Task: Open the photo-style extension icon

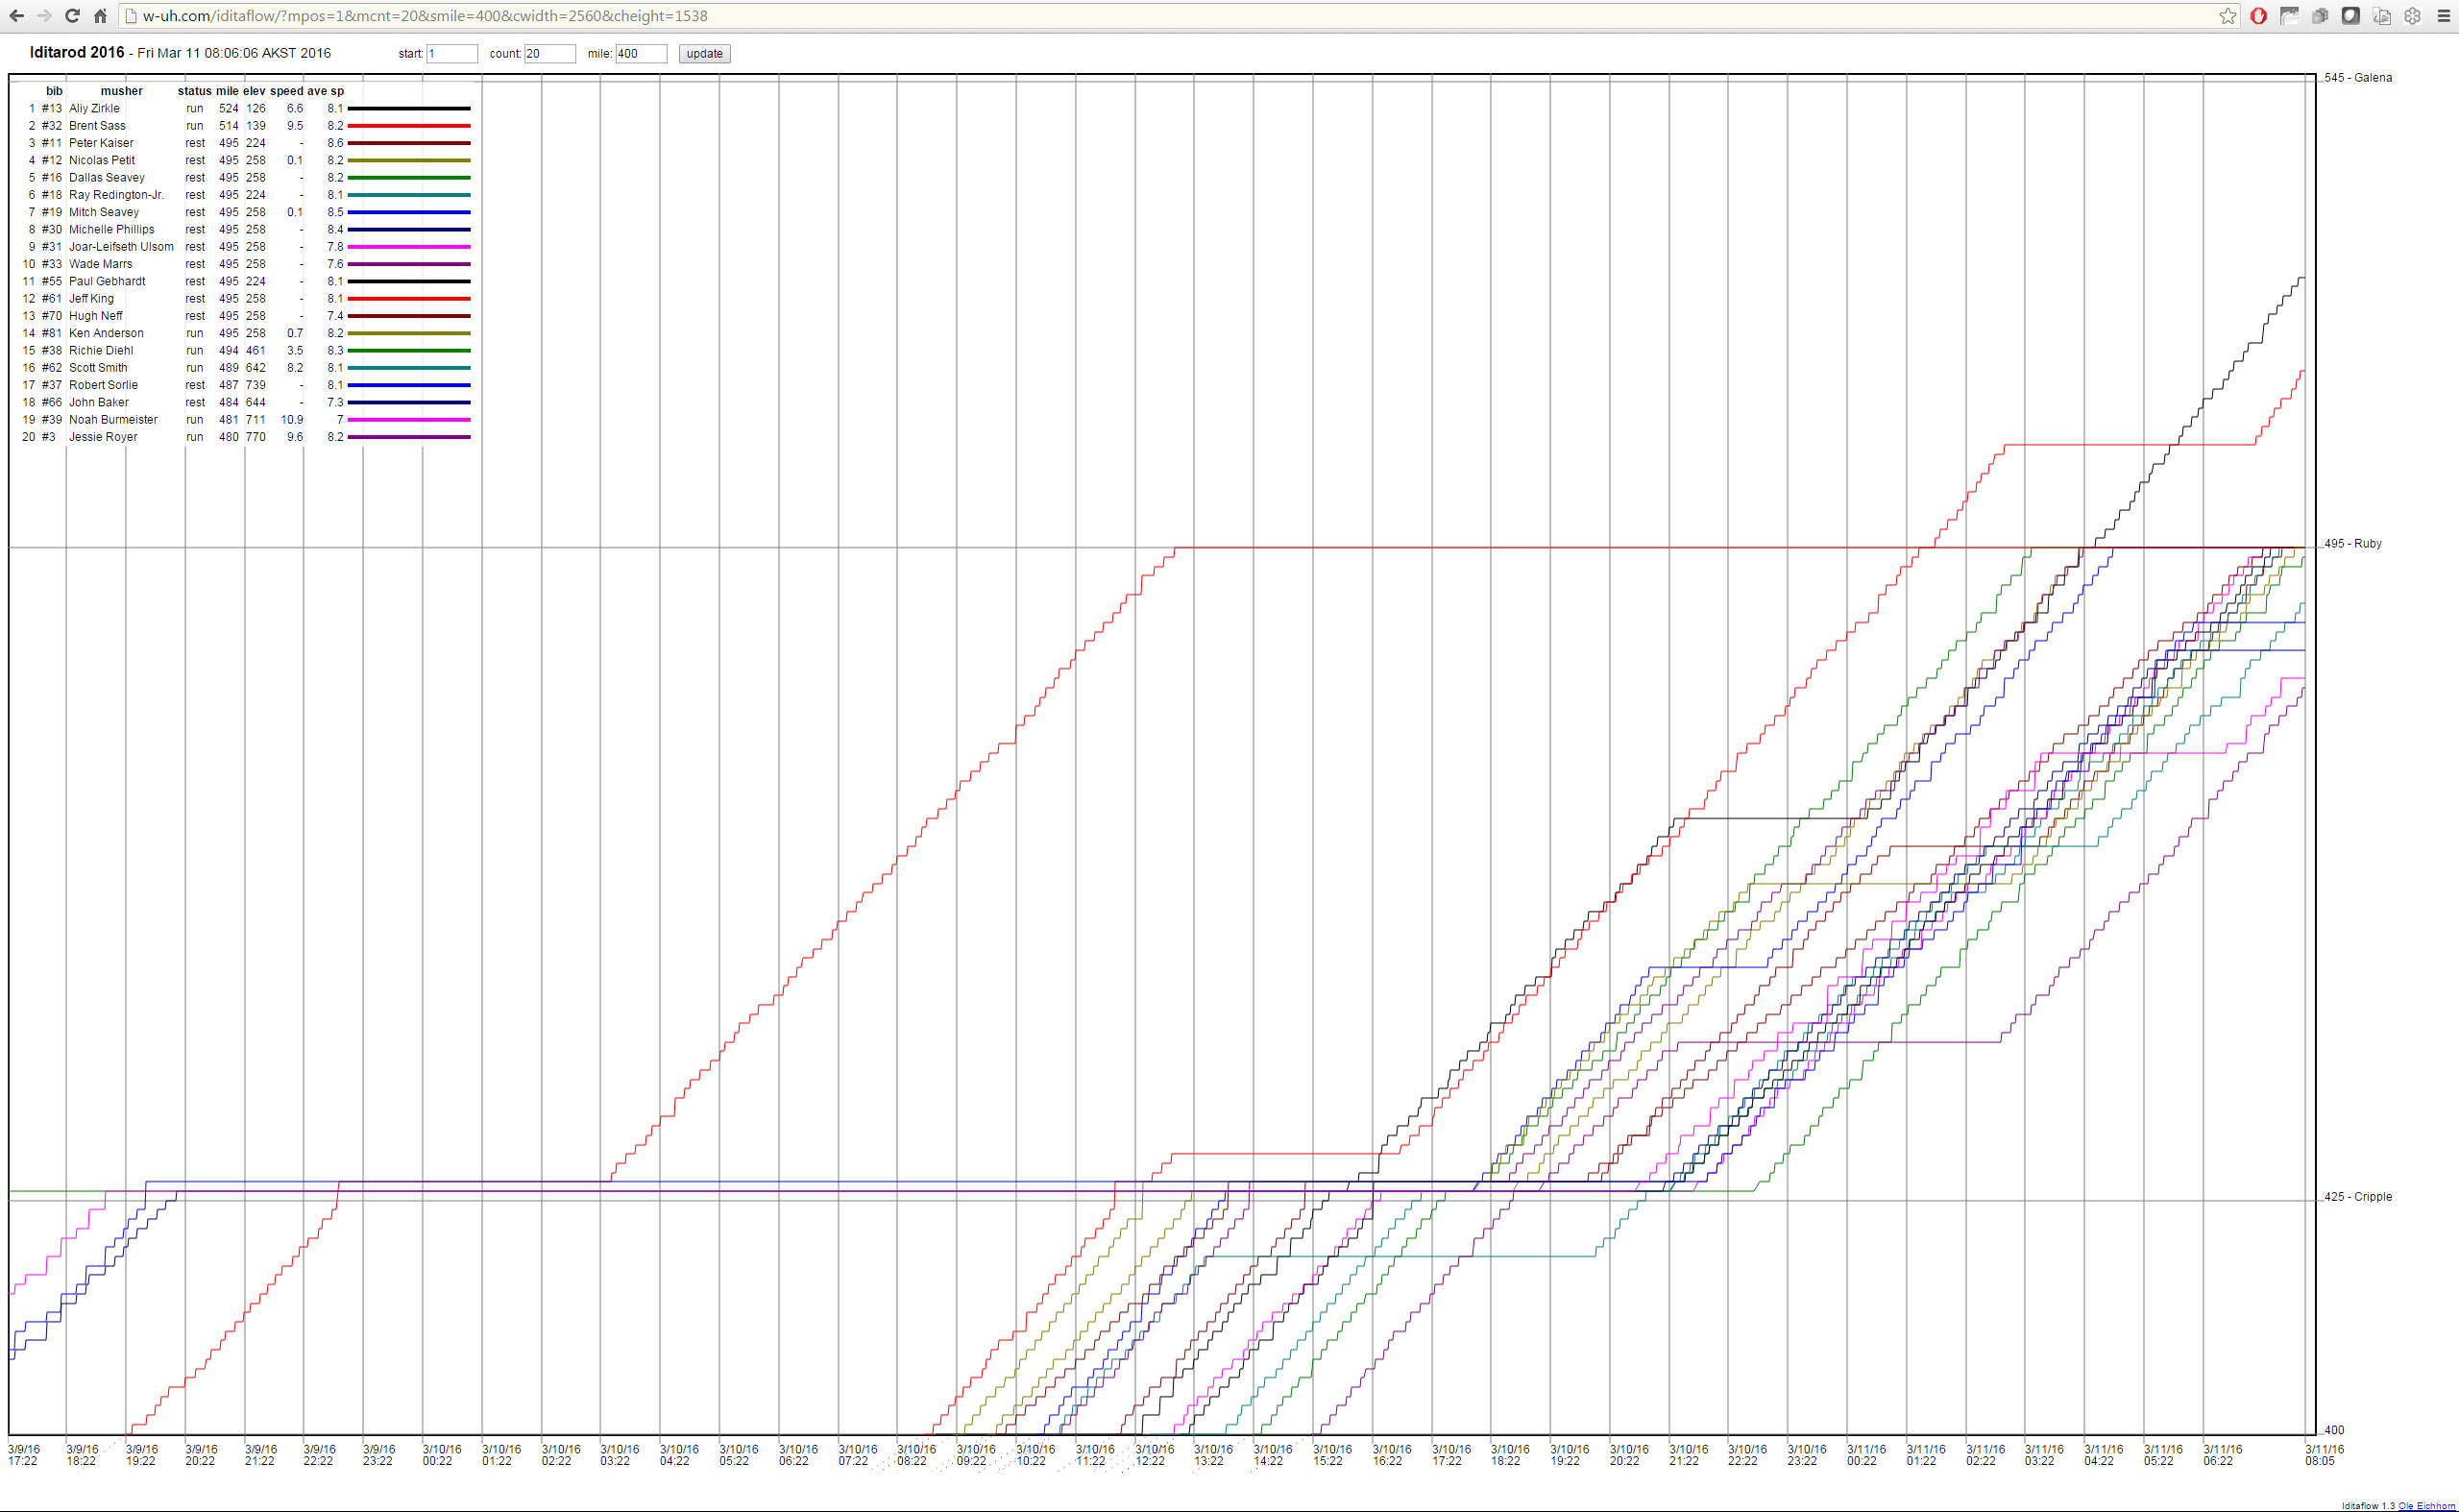Action: (2289, 16)
